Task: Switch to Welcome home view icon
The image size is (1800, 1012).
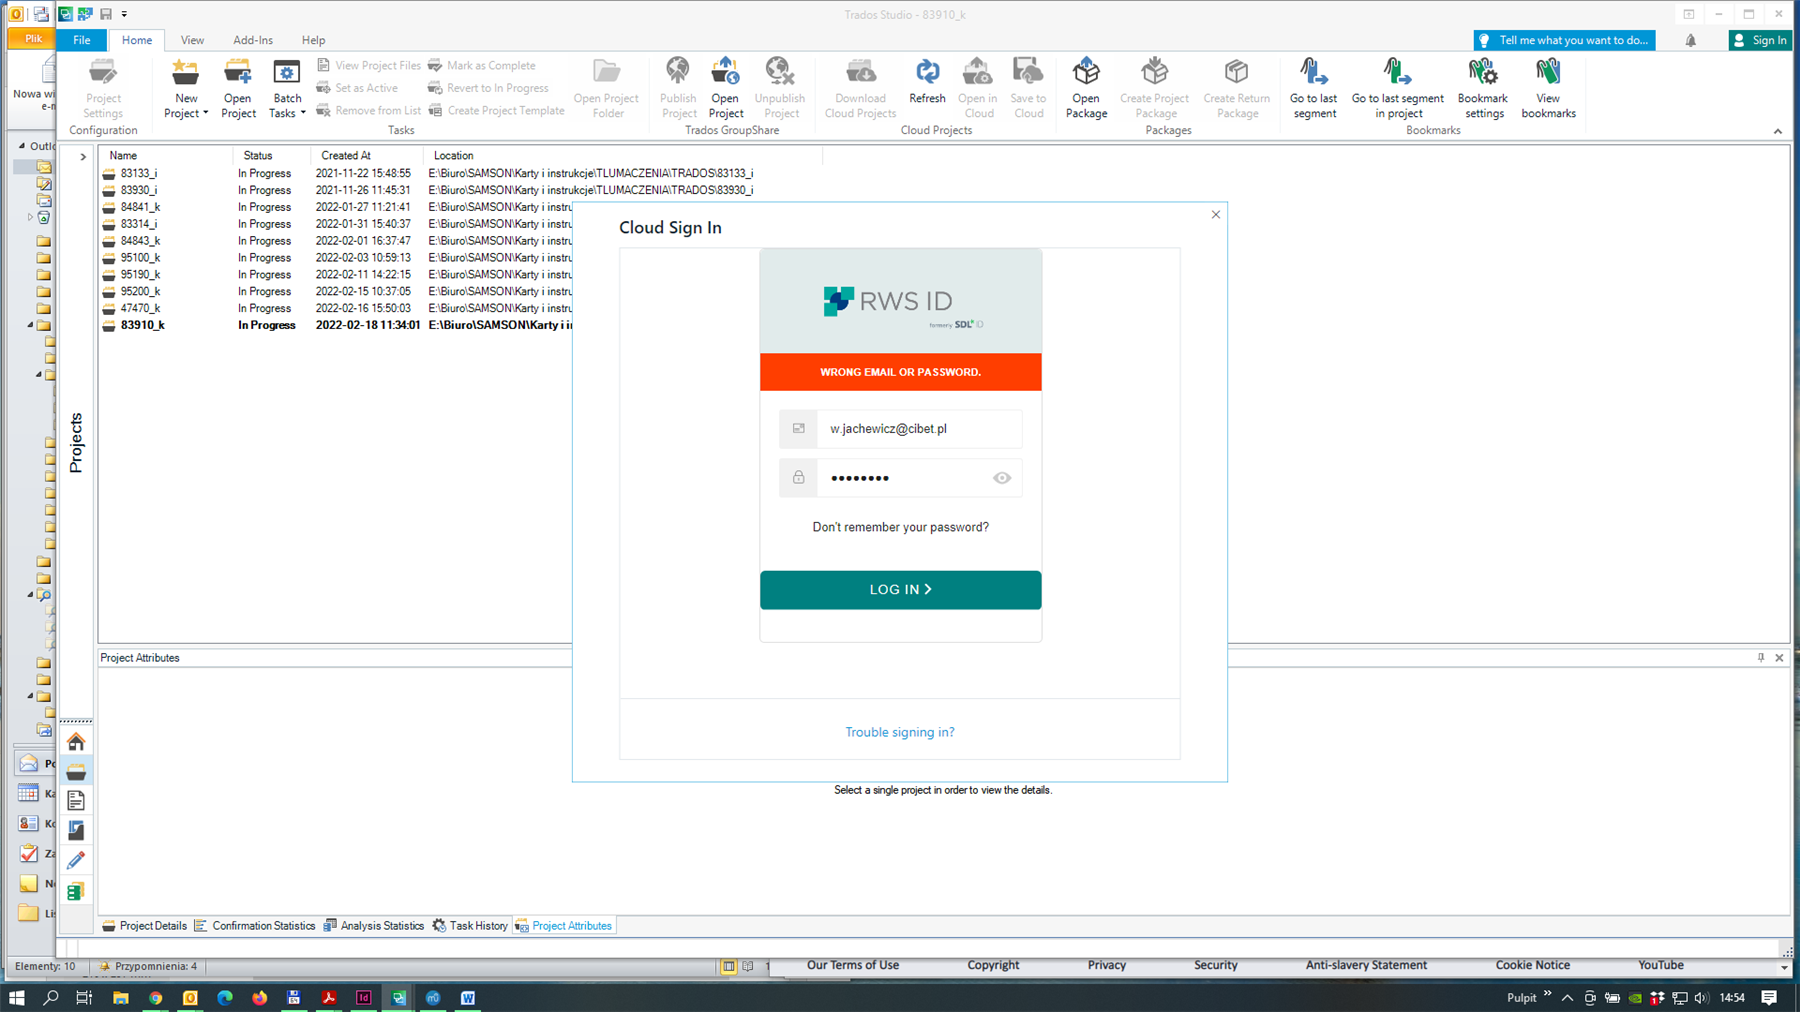Action: (76, 741)
